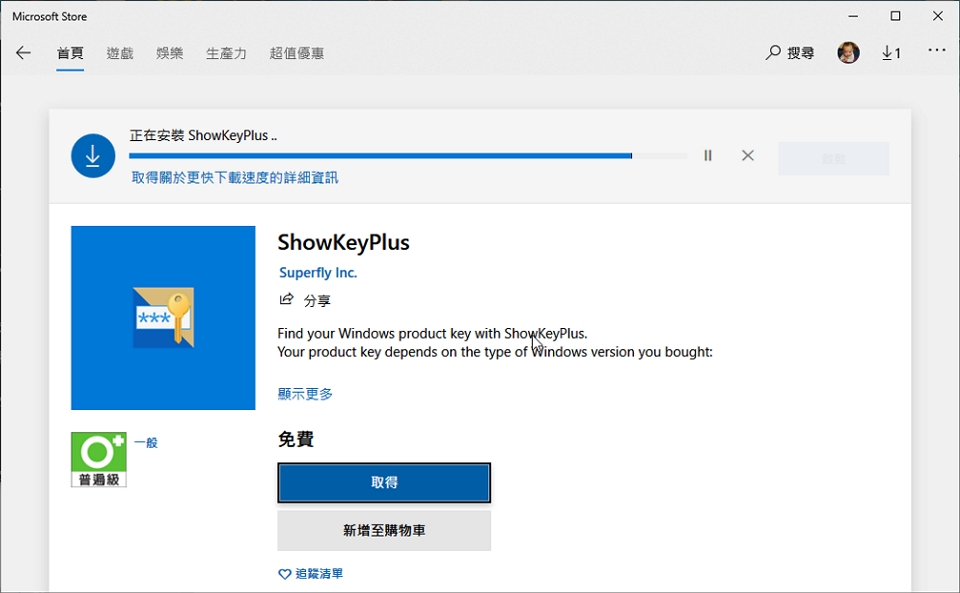
Task: Click the ShowKeyPlus app logo
Action: [x=162, y=317]
